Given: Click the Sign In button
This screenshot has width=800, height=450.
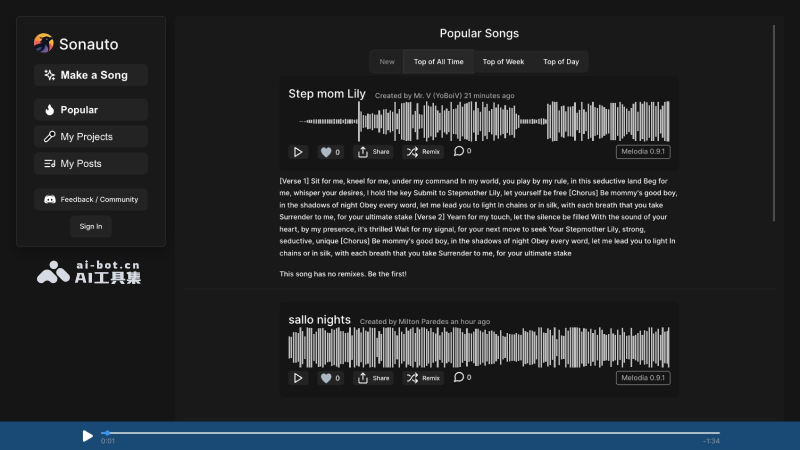Looking at the screenshot, I should 91,226.
